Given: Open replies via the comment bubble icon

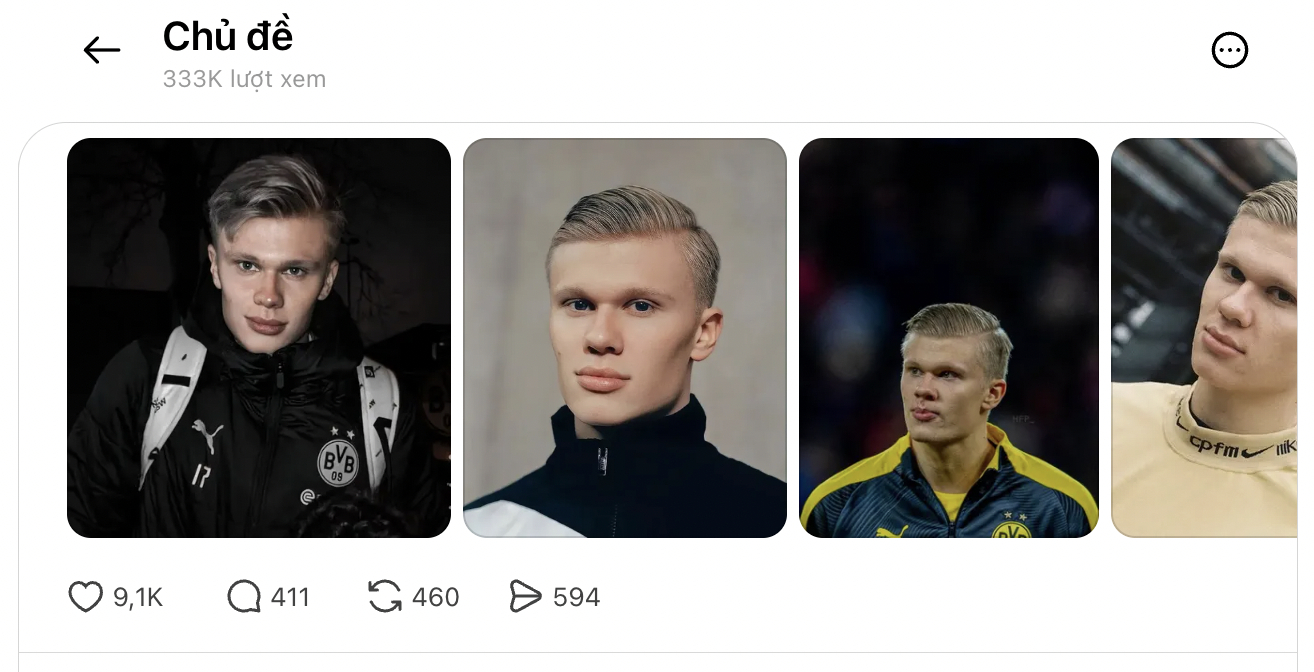Looking at the screenshot, I should [243, 597].
